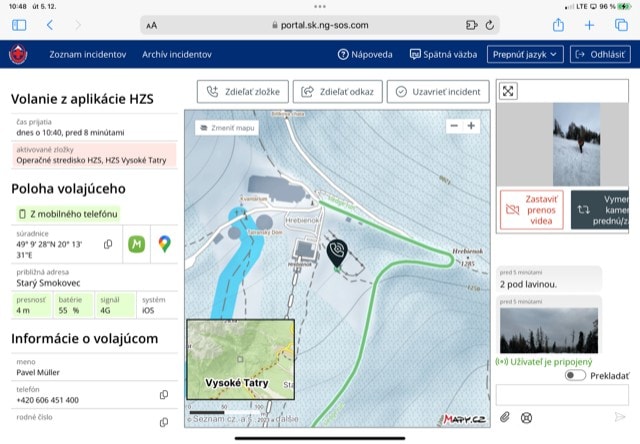Image resolution: width=640 pixels, height=444 pixels.
Task: Click the paperclip attachment icon
Action: click(506, 417)
